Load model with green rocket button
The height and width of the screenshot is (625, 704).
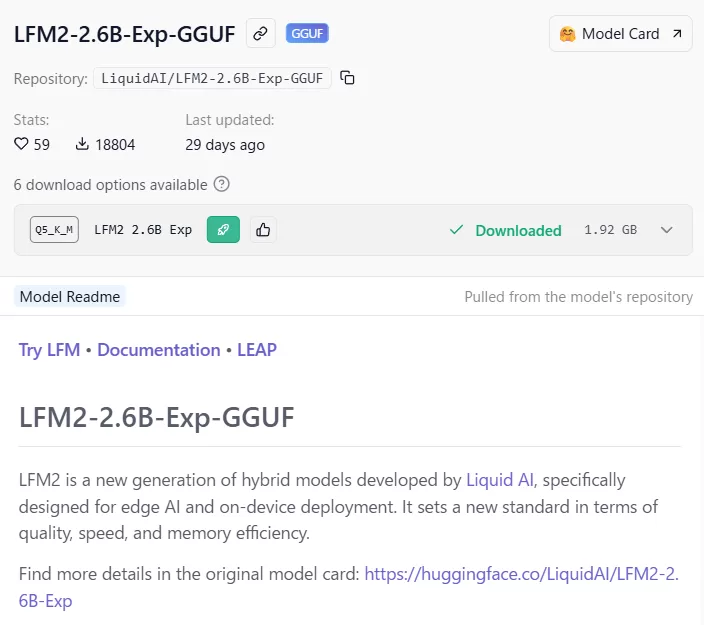(x=223, y=229)
